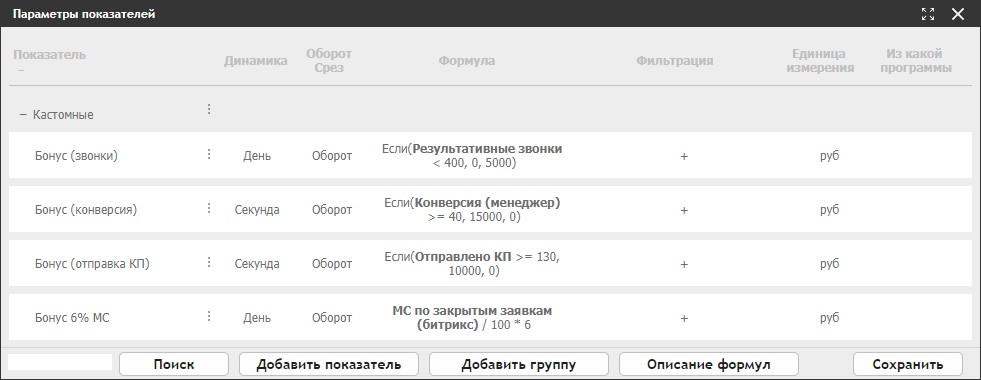The image size is (981, 380).
Task: Focus the search input field
Action: tap(60, 362)
